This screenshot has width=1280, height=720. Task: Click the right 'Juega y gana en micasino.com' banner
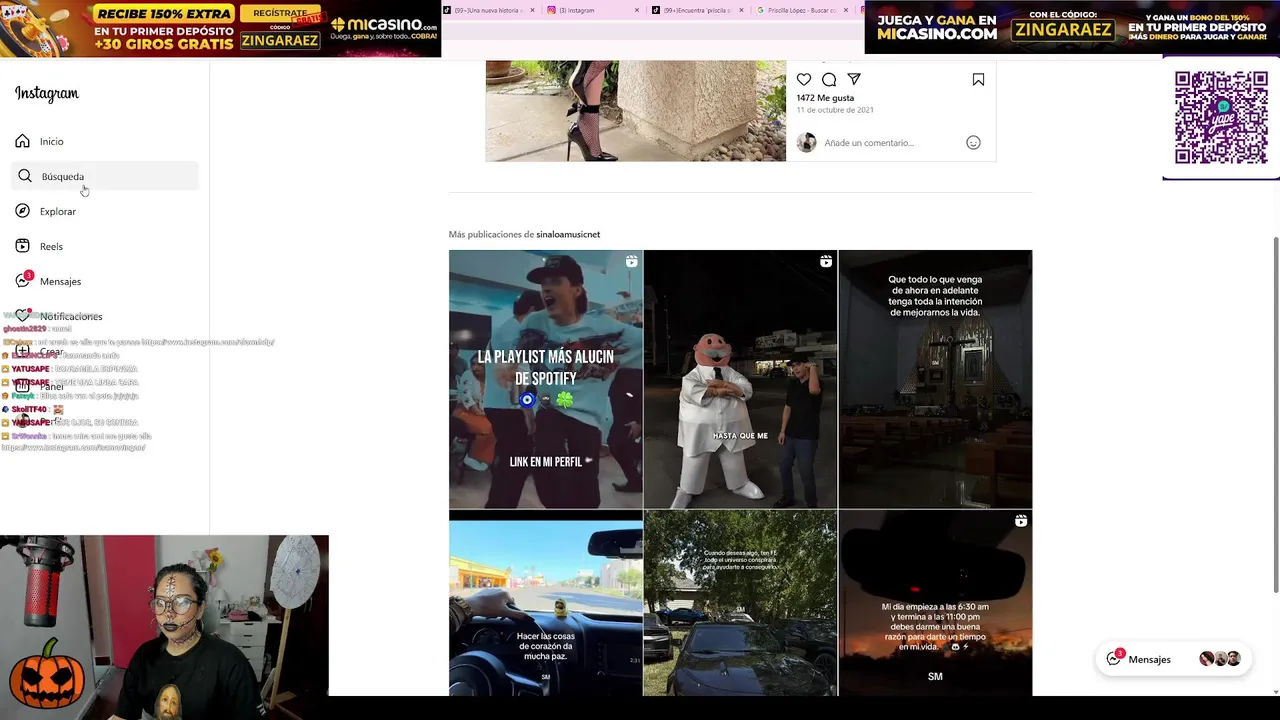click(x=1072, y=28)
